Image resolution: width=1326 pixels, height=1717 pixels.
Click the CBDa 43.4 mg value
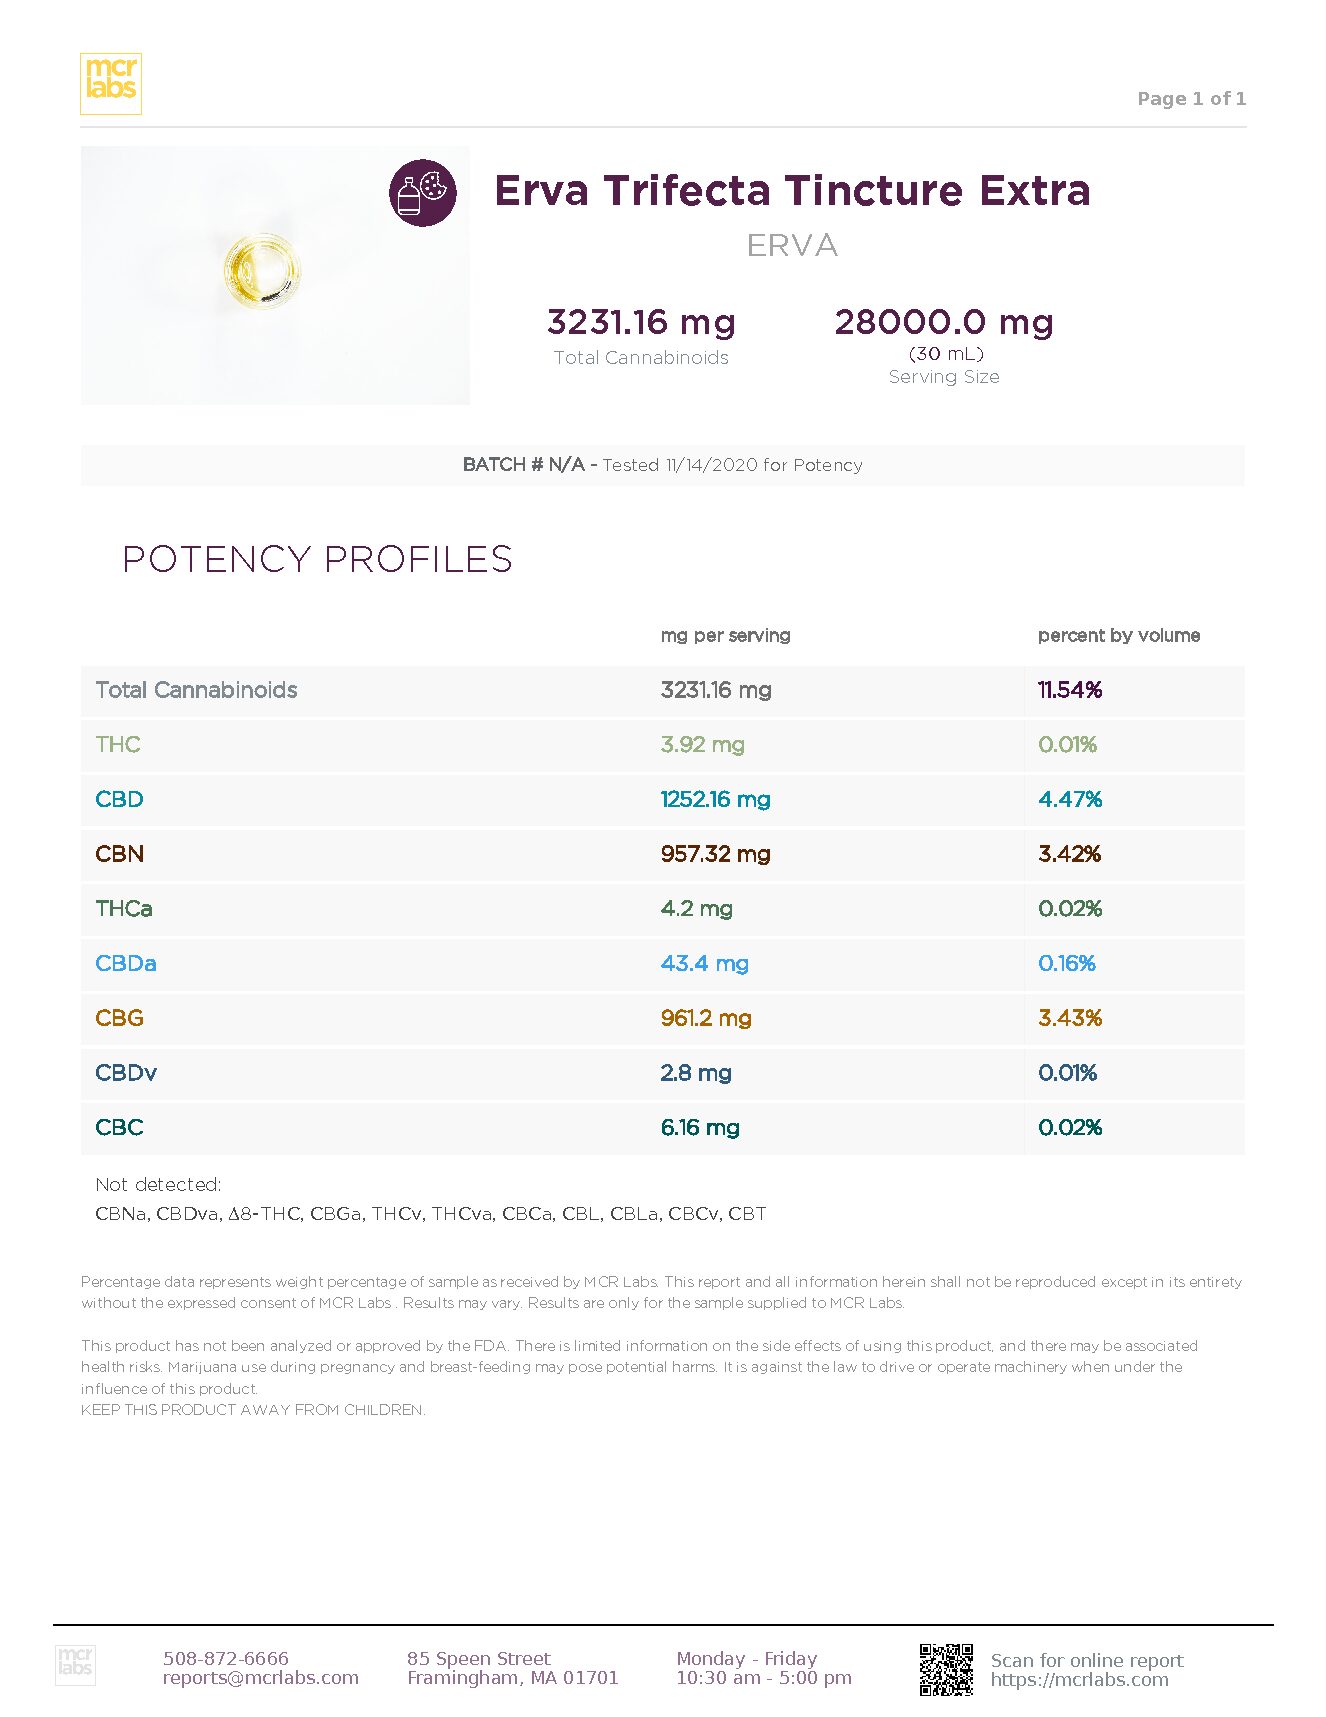pos(704,963)
